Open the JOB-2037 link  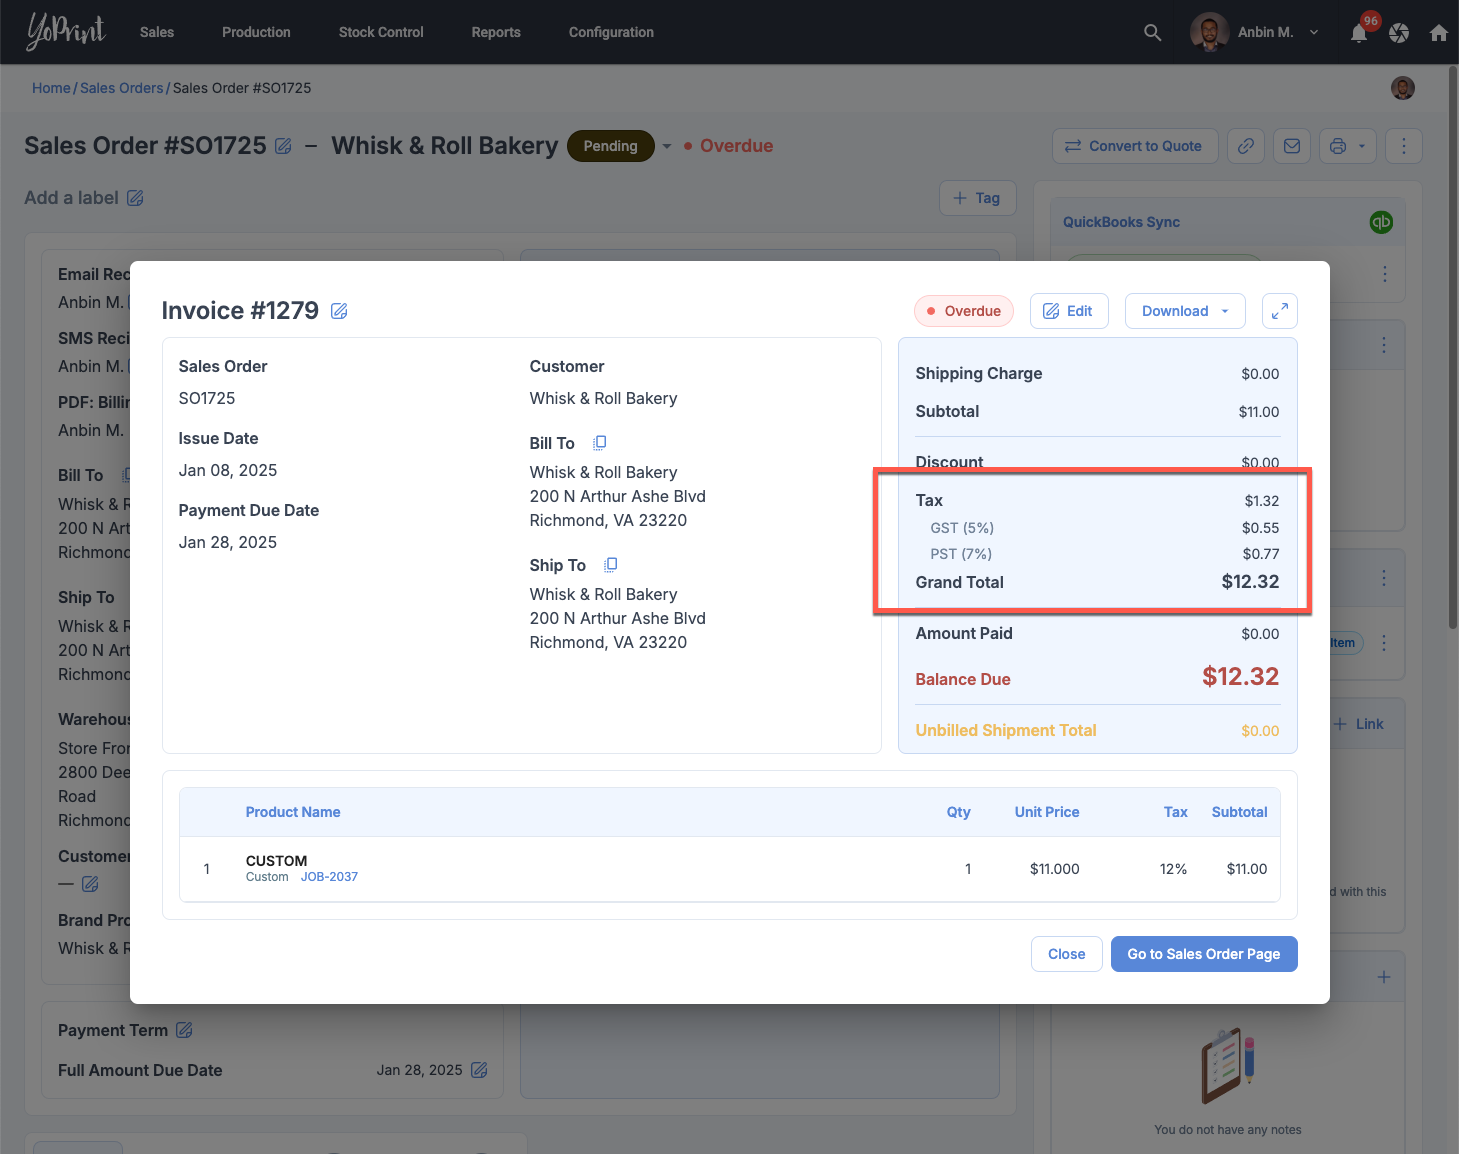pyautogui.click(x=329, y=877)
